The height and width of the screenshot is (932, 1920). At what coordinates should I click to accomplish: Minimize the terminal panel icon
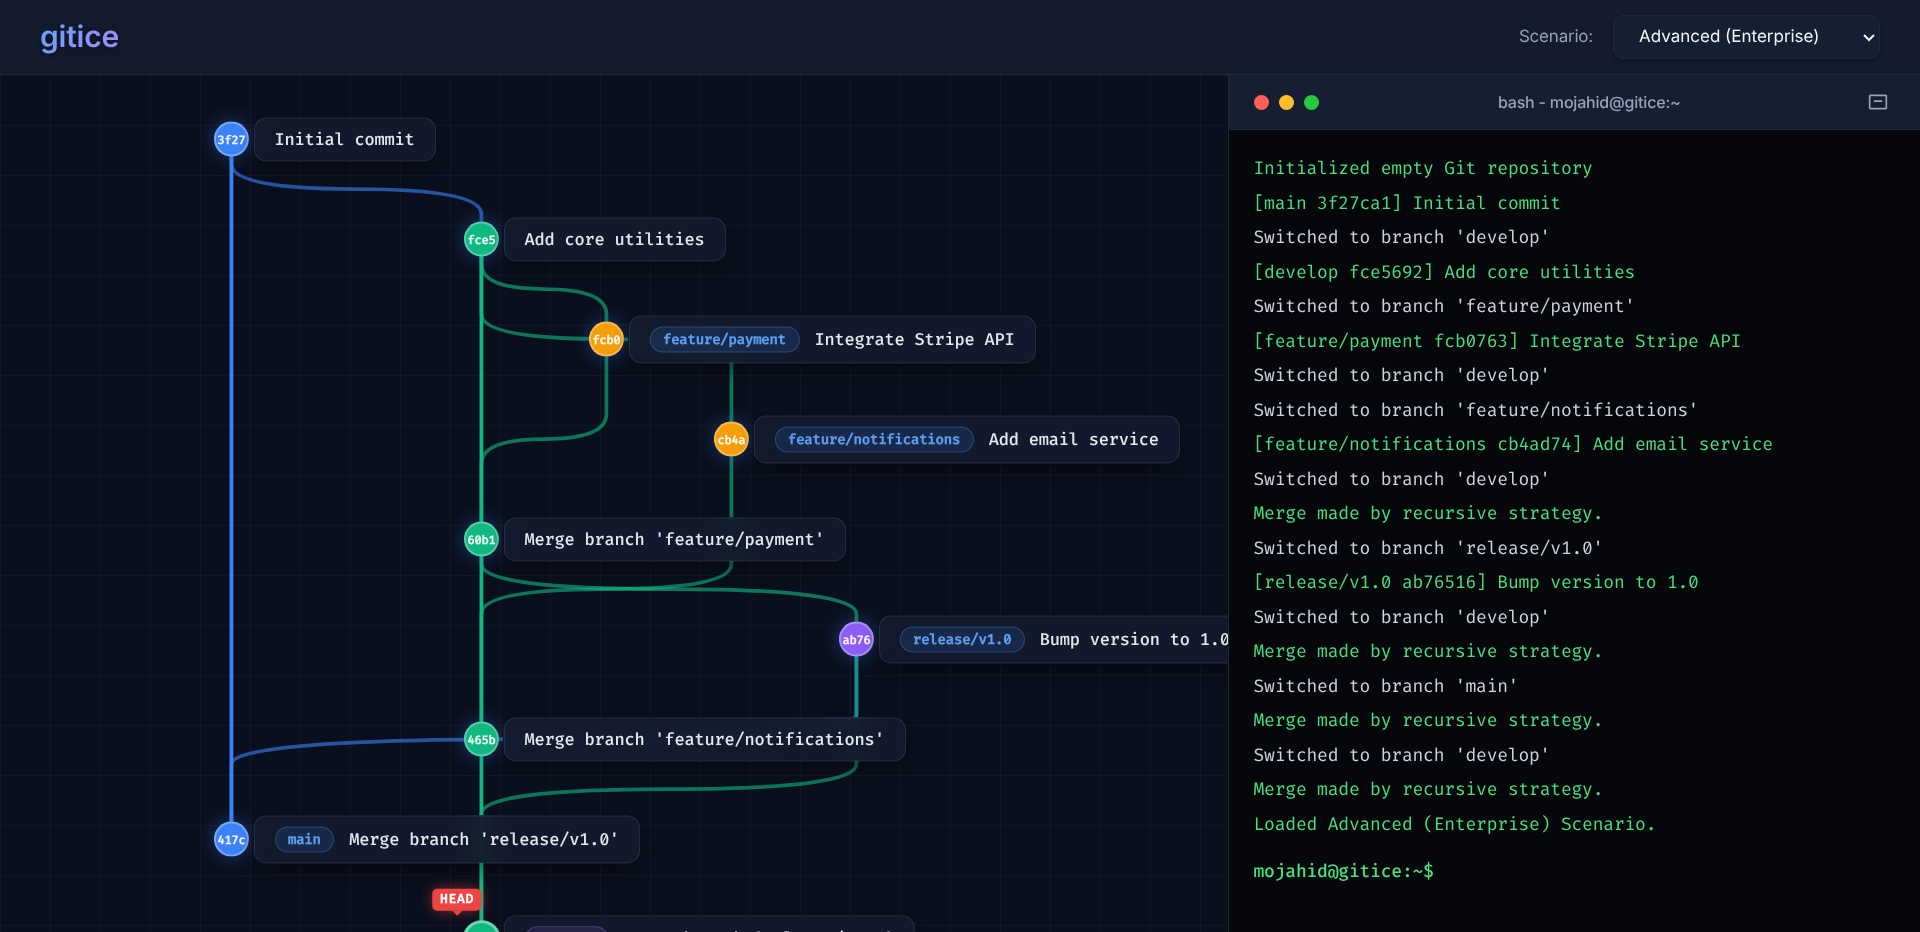click(x=1878, y=102)
